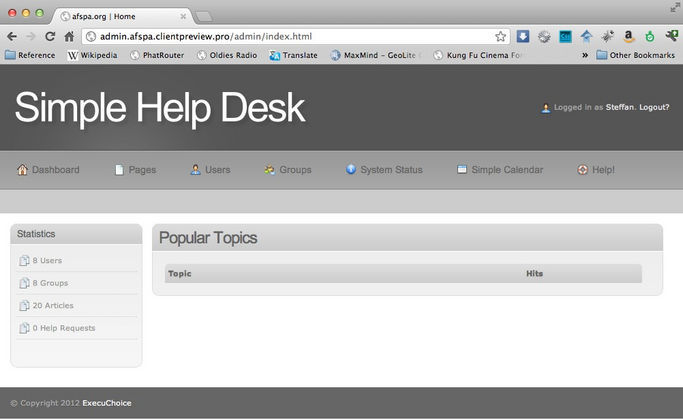This screenshot has height=420, width=683.
Task: Click the Logout link
Action: pos(654,107)
